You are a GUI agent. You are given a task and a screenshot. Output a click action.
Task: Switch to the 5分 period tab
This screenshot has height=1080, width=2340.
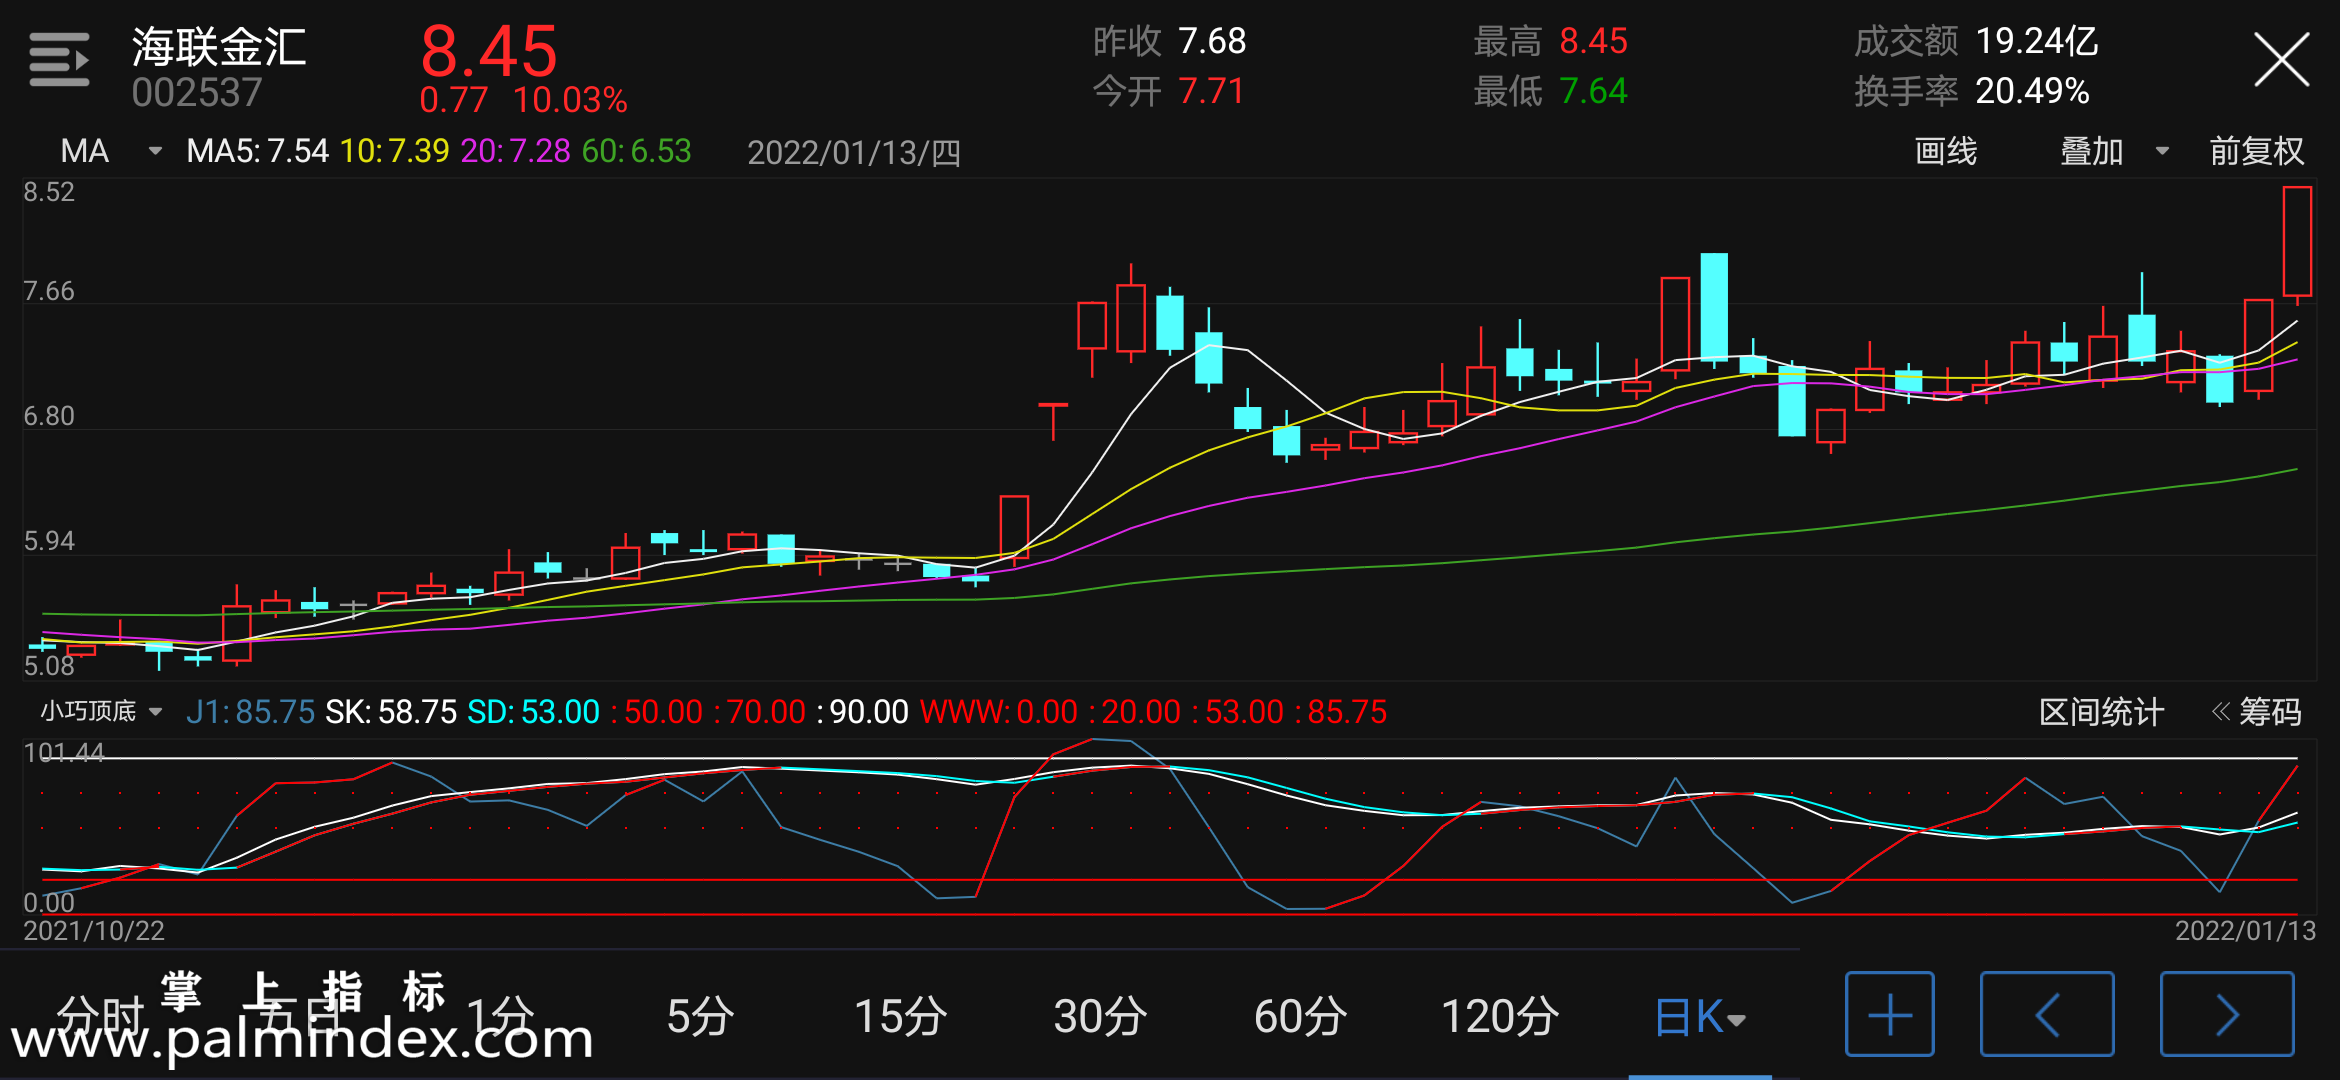point(700,1017)
